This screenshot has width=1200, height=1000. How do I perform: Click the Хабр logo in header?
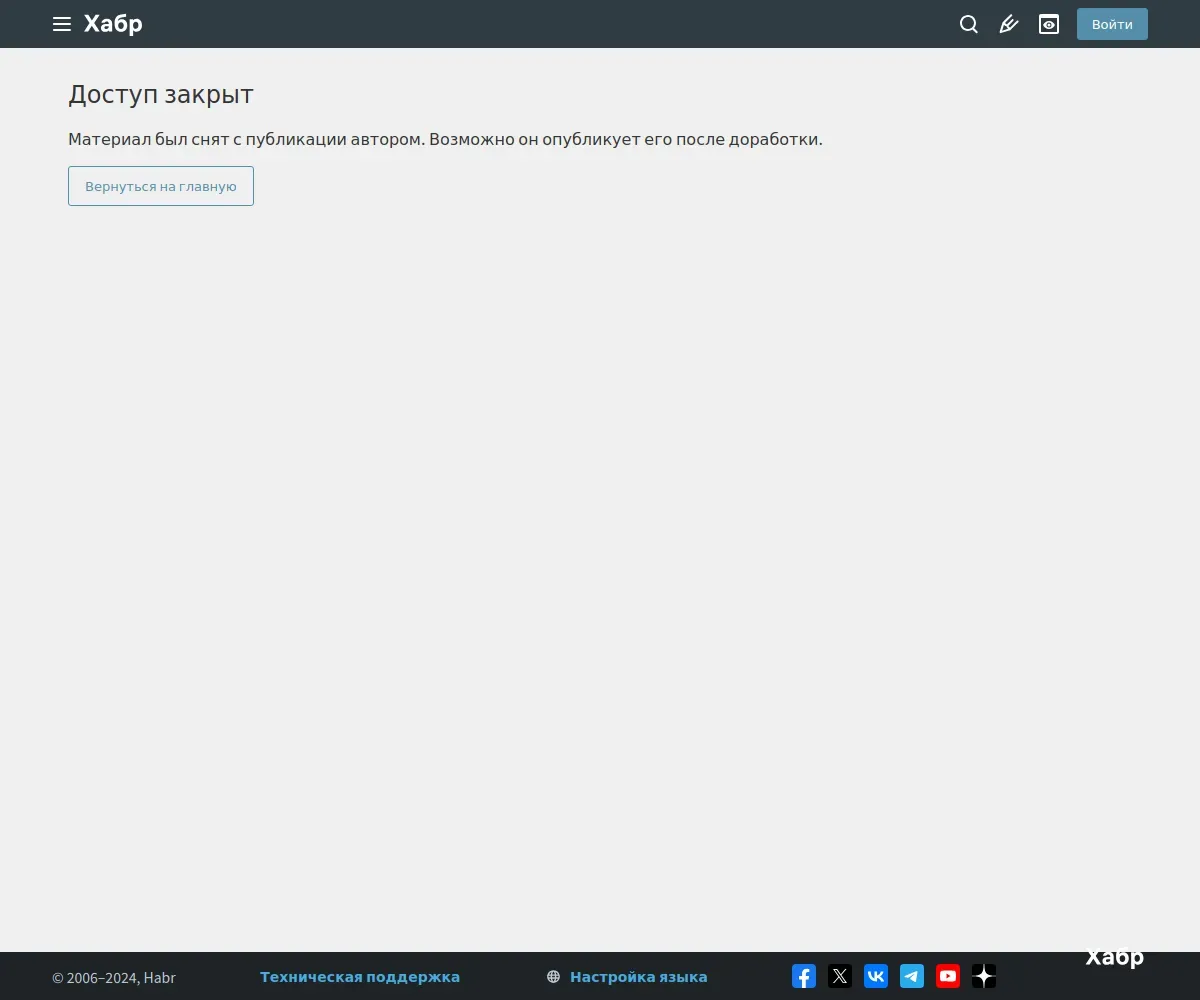click(113, 24)
